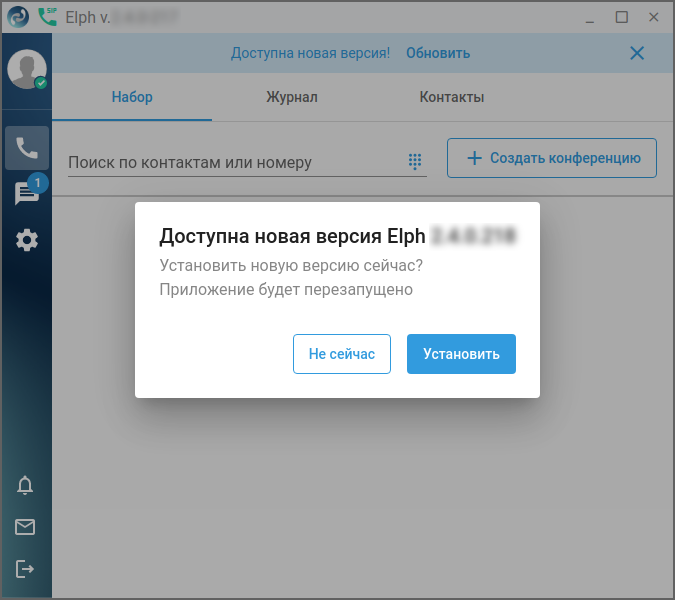
Task: Click the Elph logo in title bar
Action: 18,17
